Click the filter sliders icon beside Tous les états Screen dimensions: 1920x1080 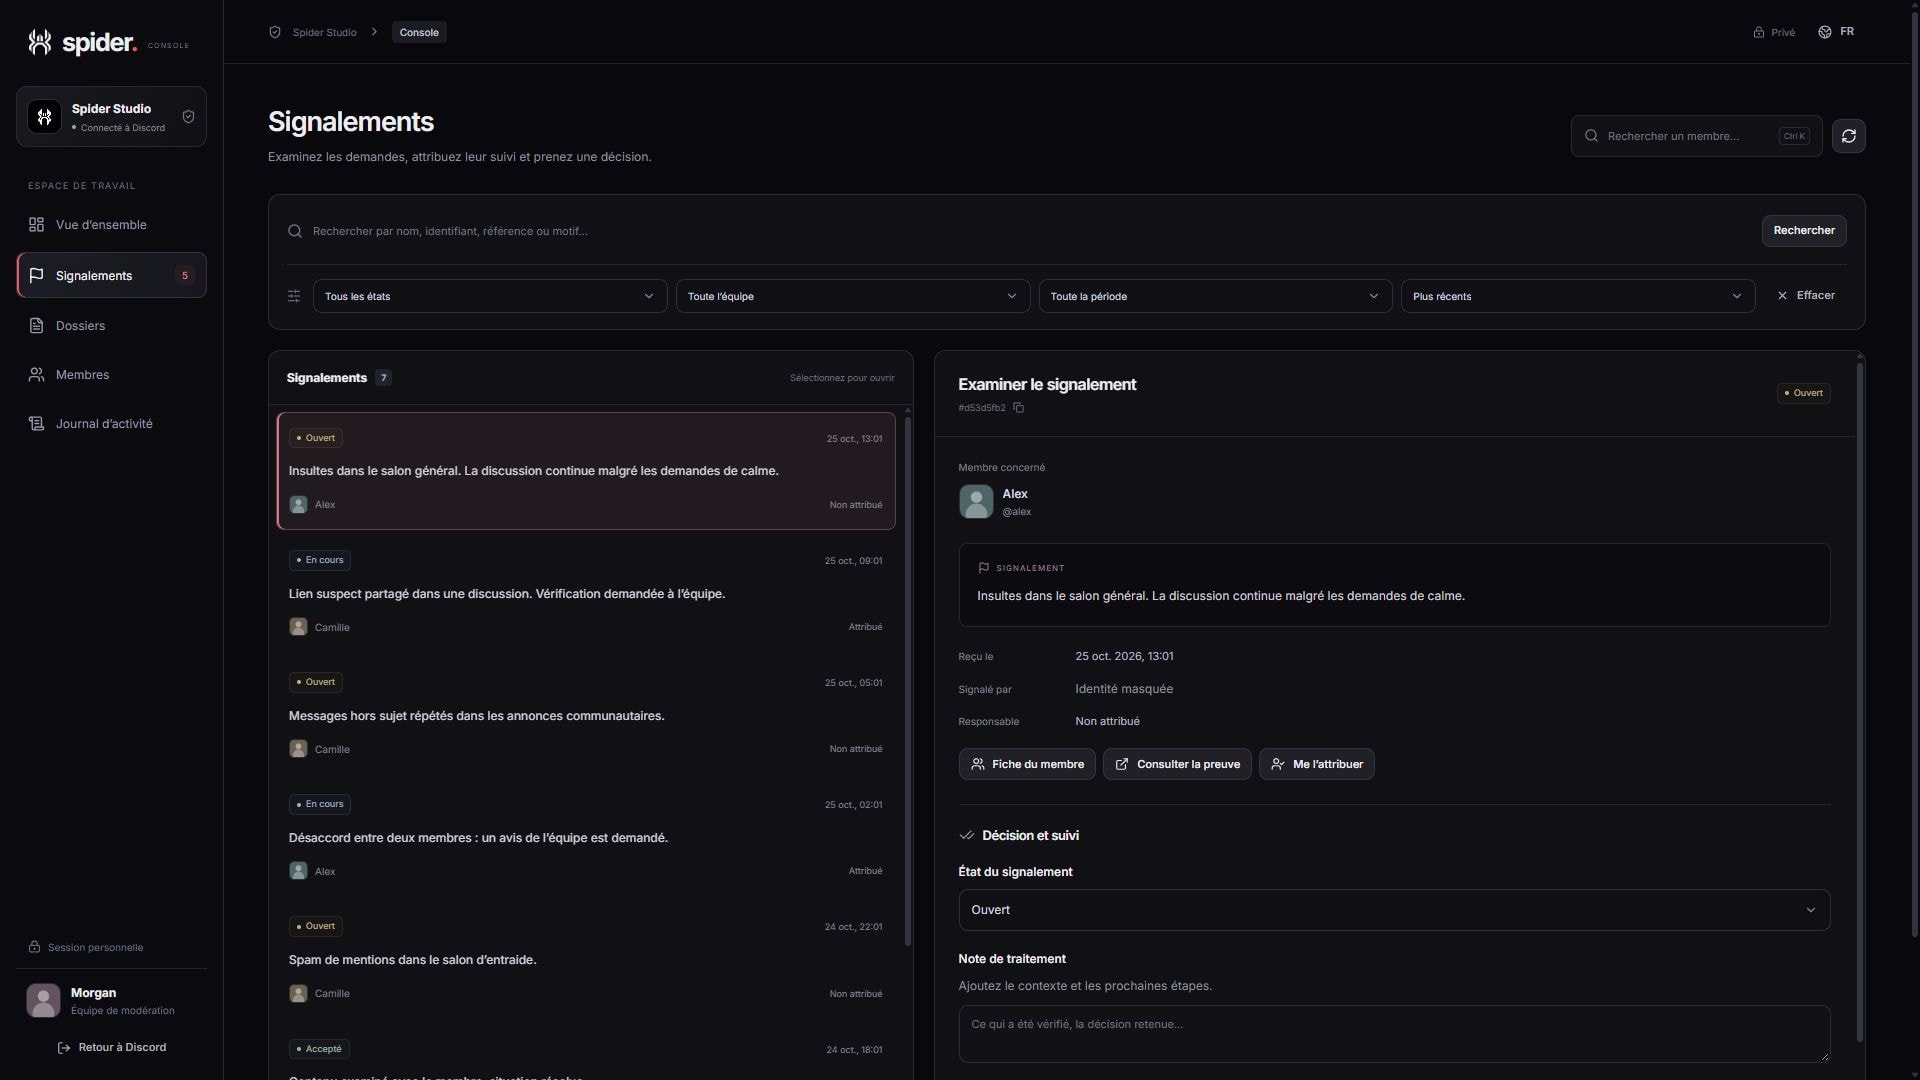294,296
